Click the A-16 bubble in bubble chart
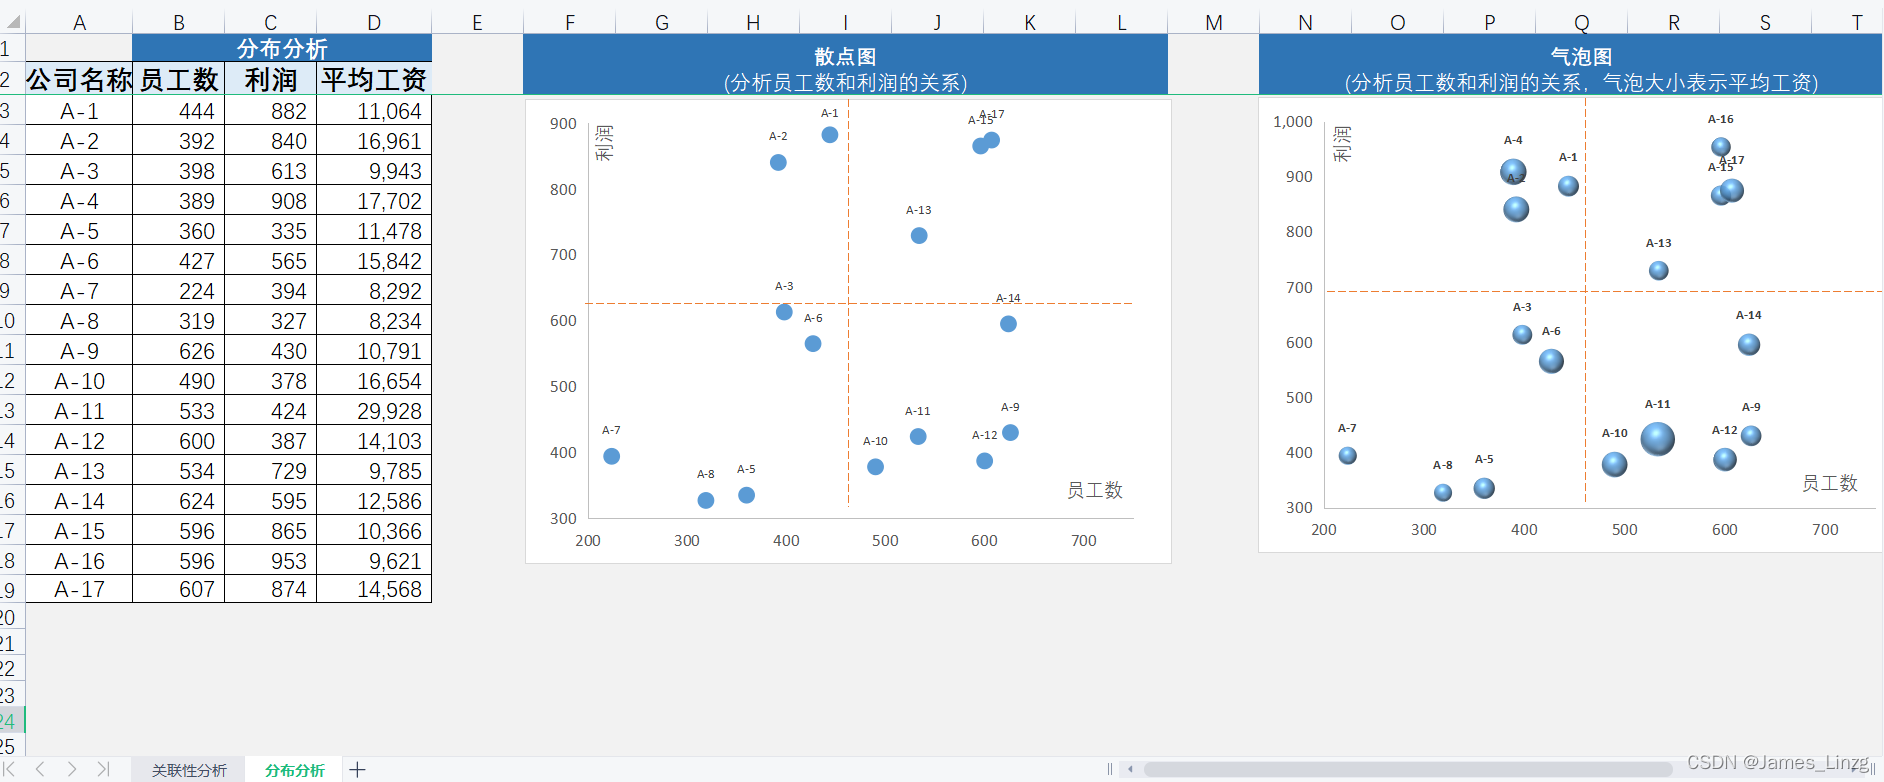Screen dimensions: 1884x782 click(1720, 148)
